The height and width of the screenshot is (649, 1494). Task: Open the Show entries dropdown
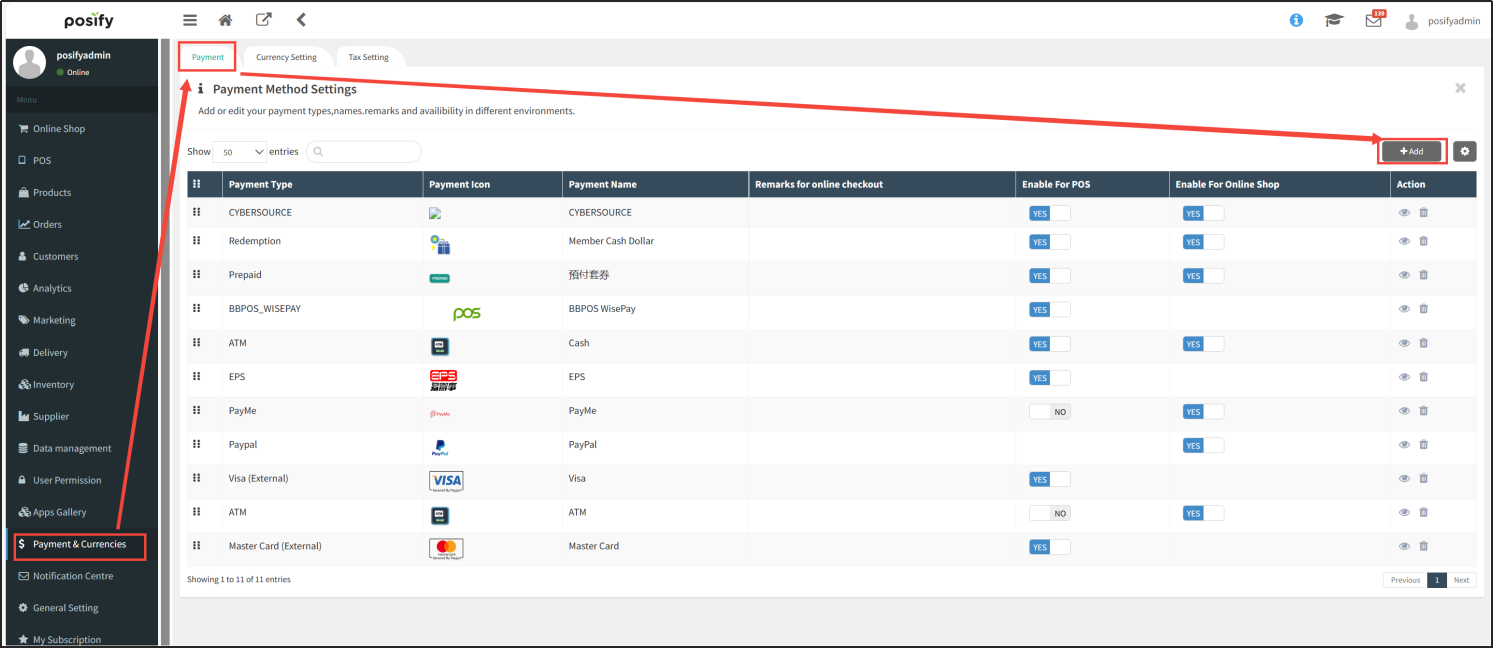point(241,152)
